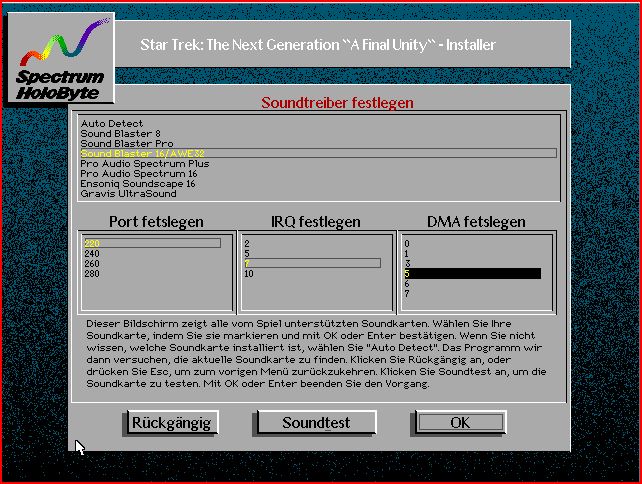Select DMA channel 1
Image resolution: width=642 pixels, height=484 pixels.
407,253
